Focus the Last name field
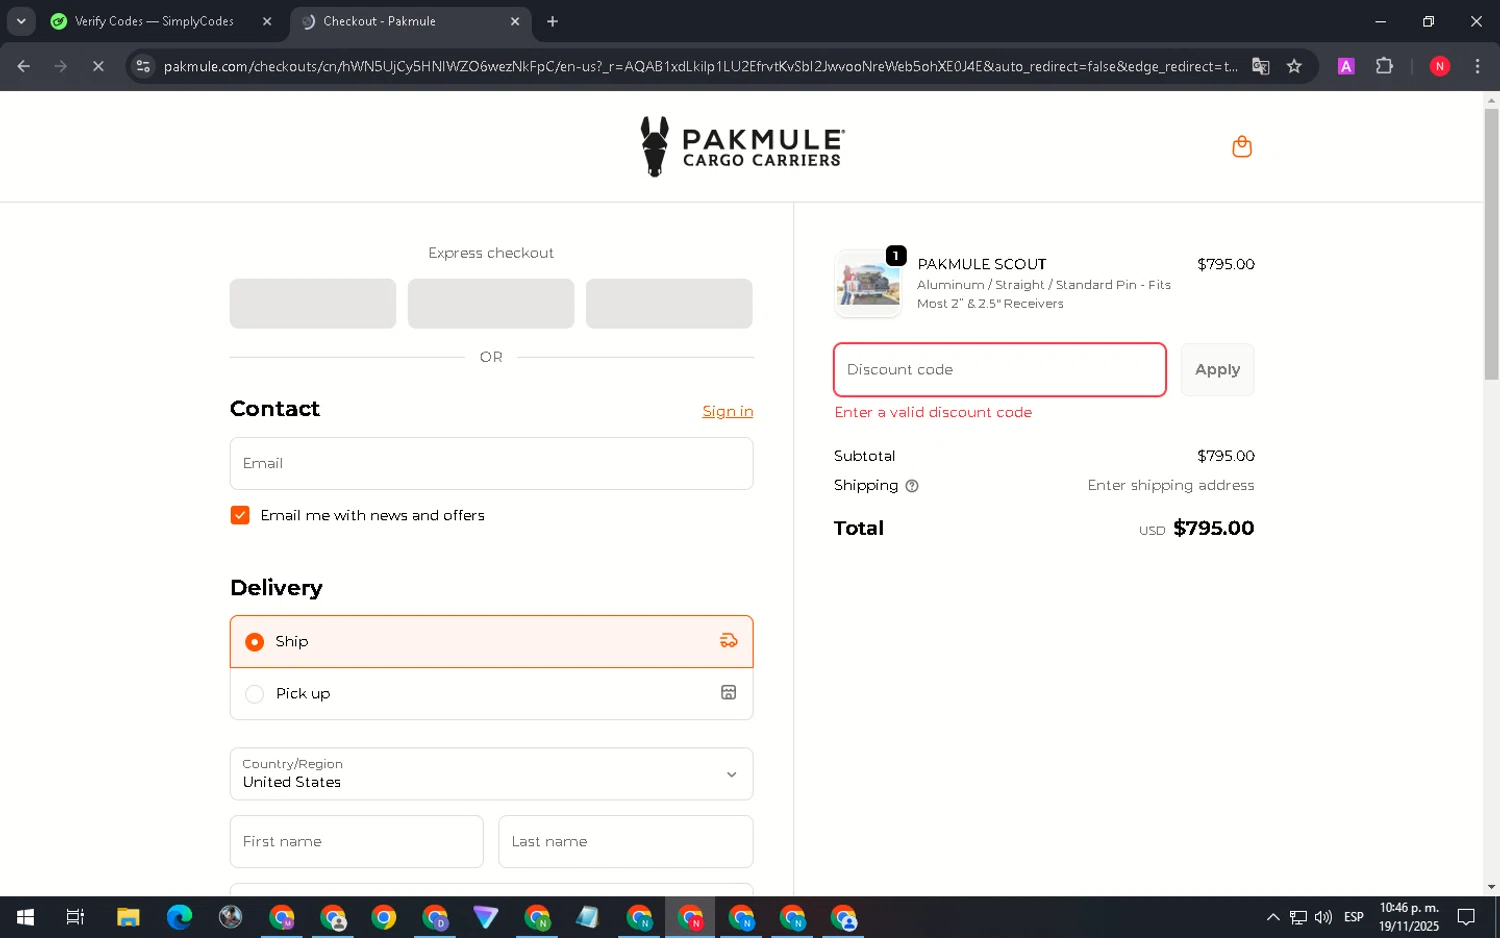 (625, 841)
